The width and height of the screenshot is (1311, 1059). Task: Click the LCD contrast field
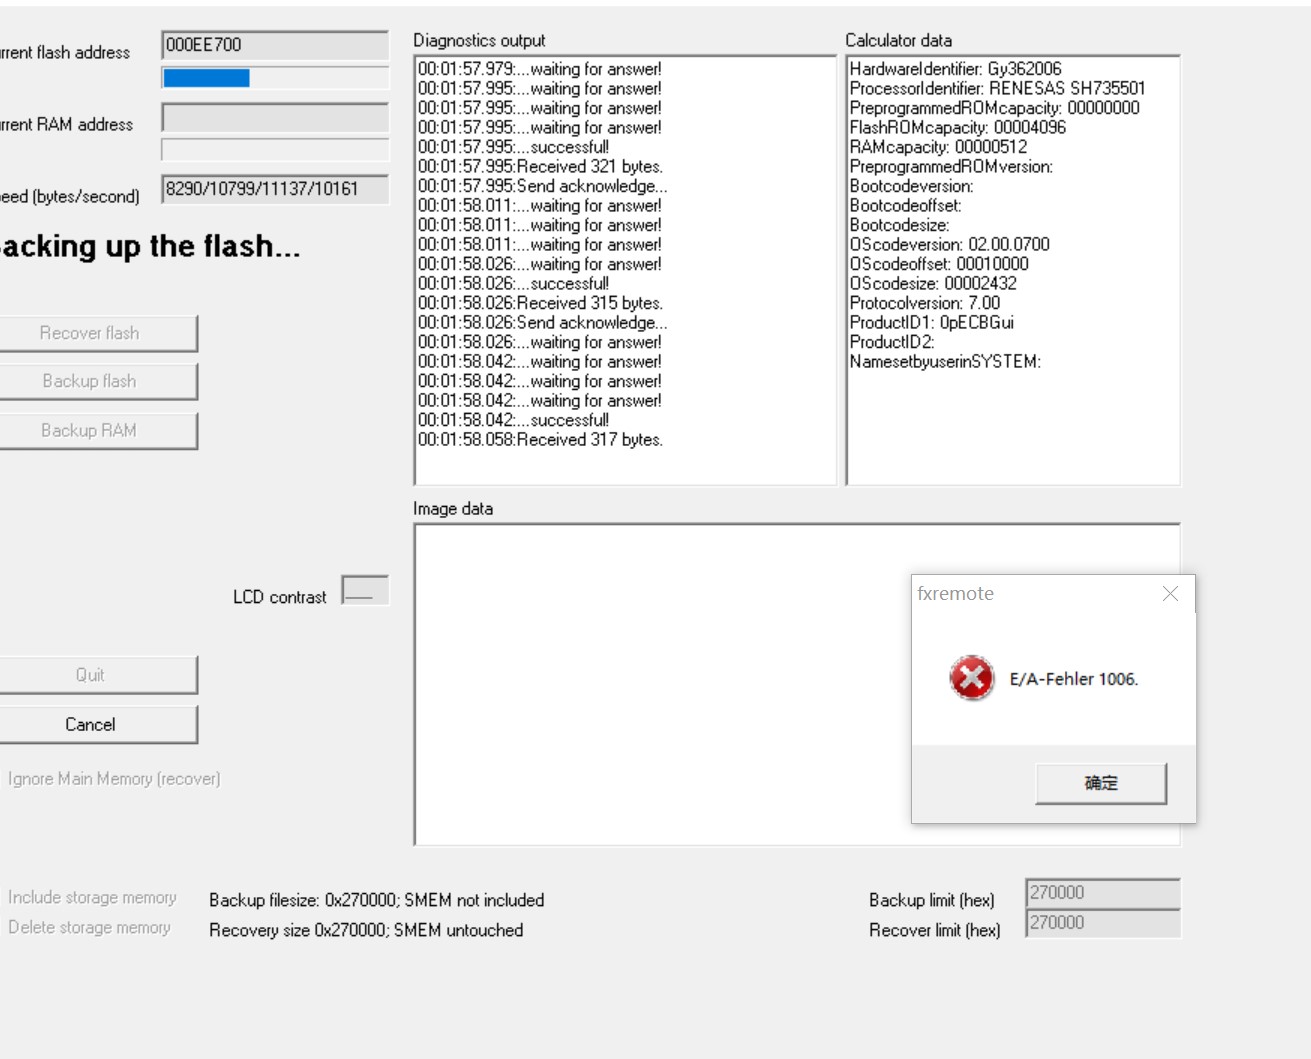(x=365, y=590)
